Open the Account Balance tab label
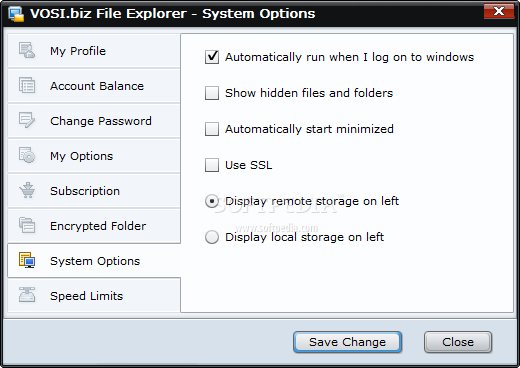The height and width of the screenshot is (368, 520). [97, 86]
